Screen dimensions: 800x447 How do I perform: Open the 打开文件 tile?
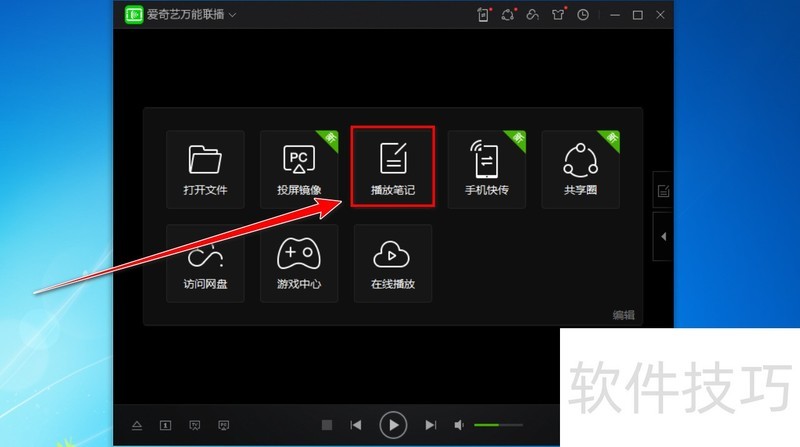click(205, 169)
